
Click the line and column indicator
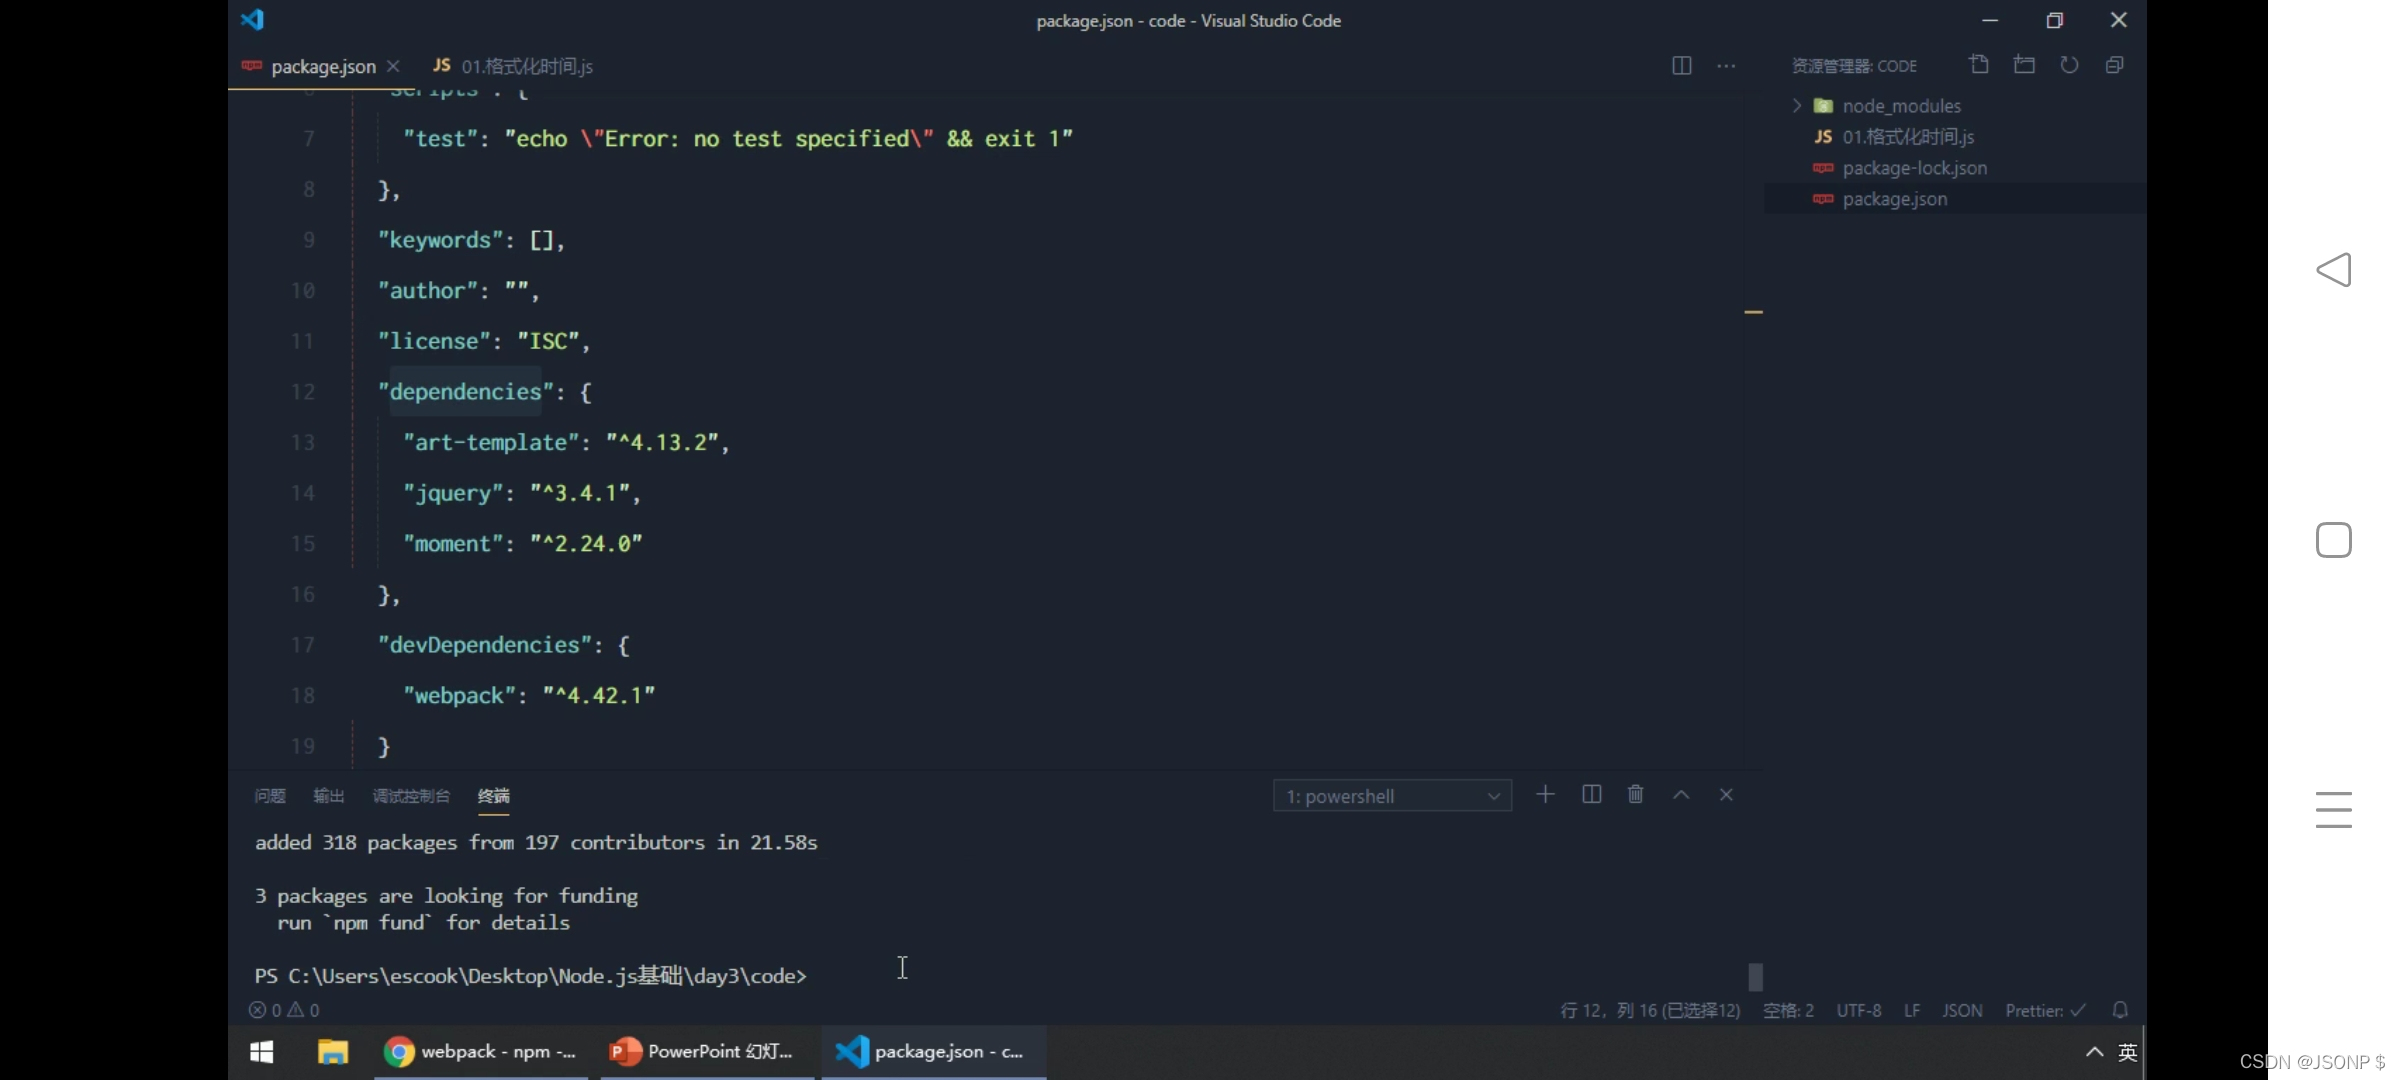[x=1650, y=1010]
